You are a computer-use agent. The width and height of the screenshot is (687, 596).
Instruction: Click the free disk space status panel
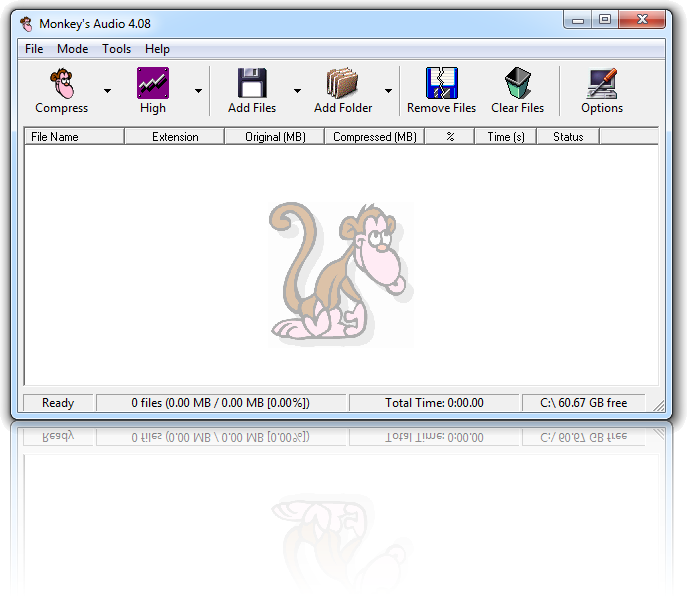(x=584, y=403)
